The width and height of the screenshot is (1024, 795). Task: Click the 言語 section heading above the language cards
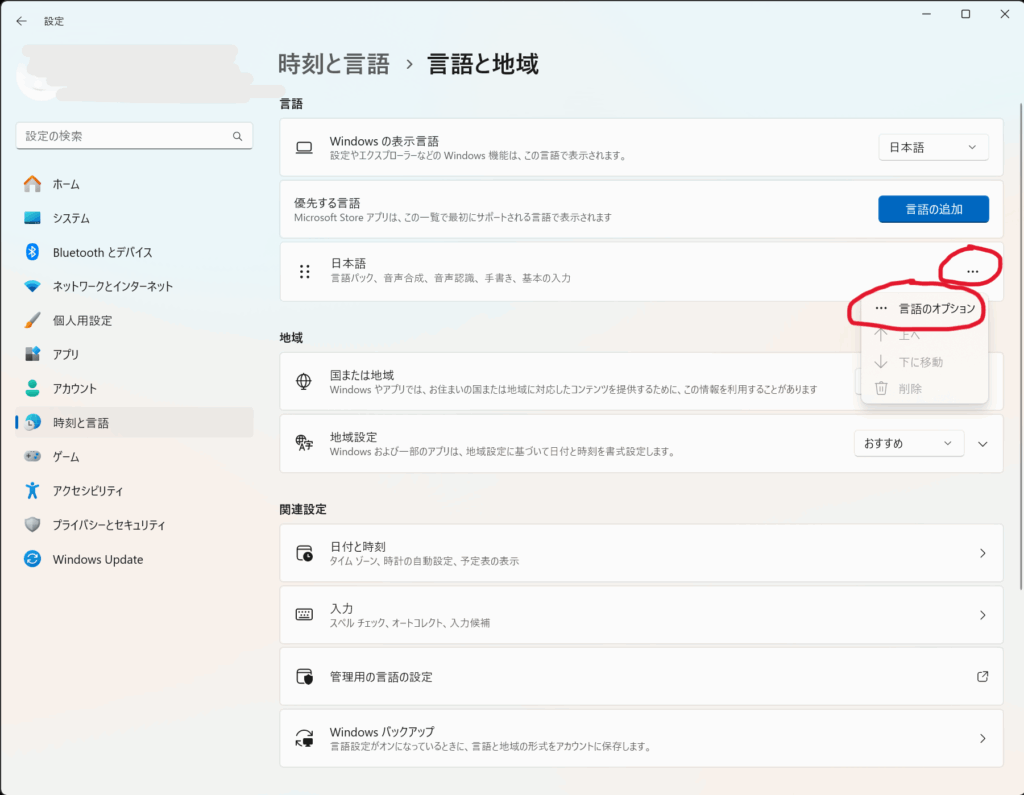click(x=291, y=104)
